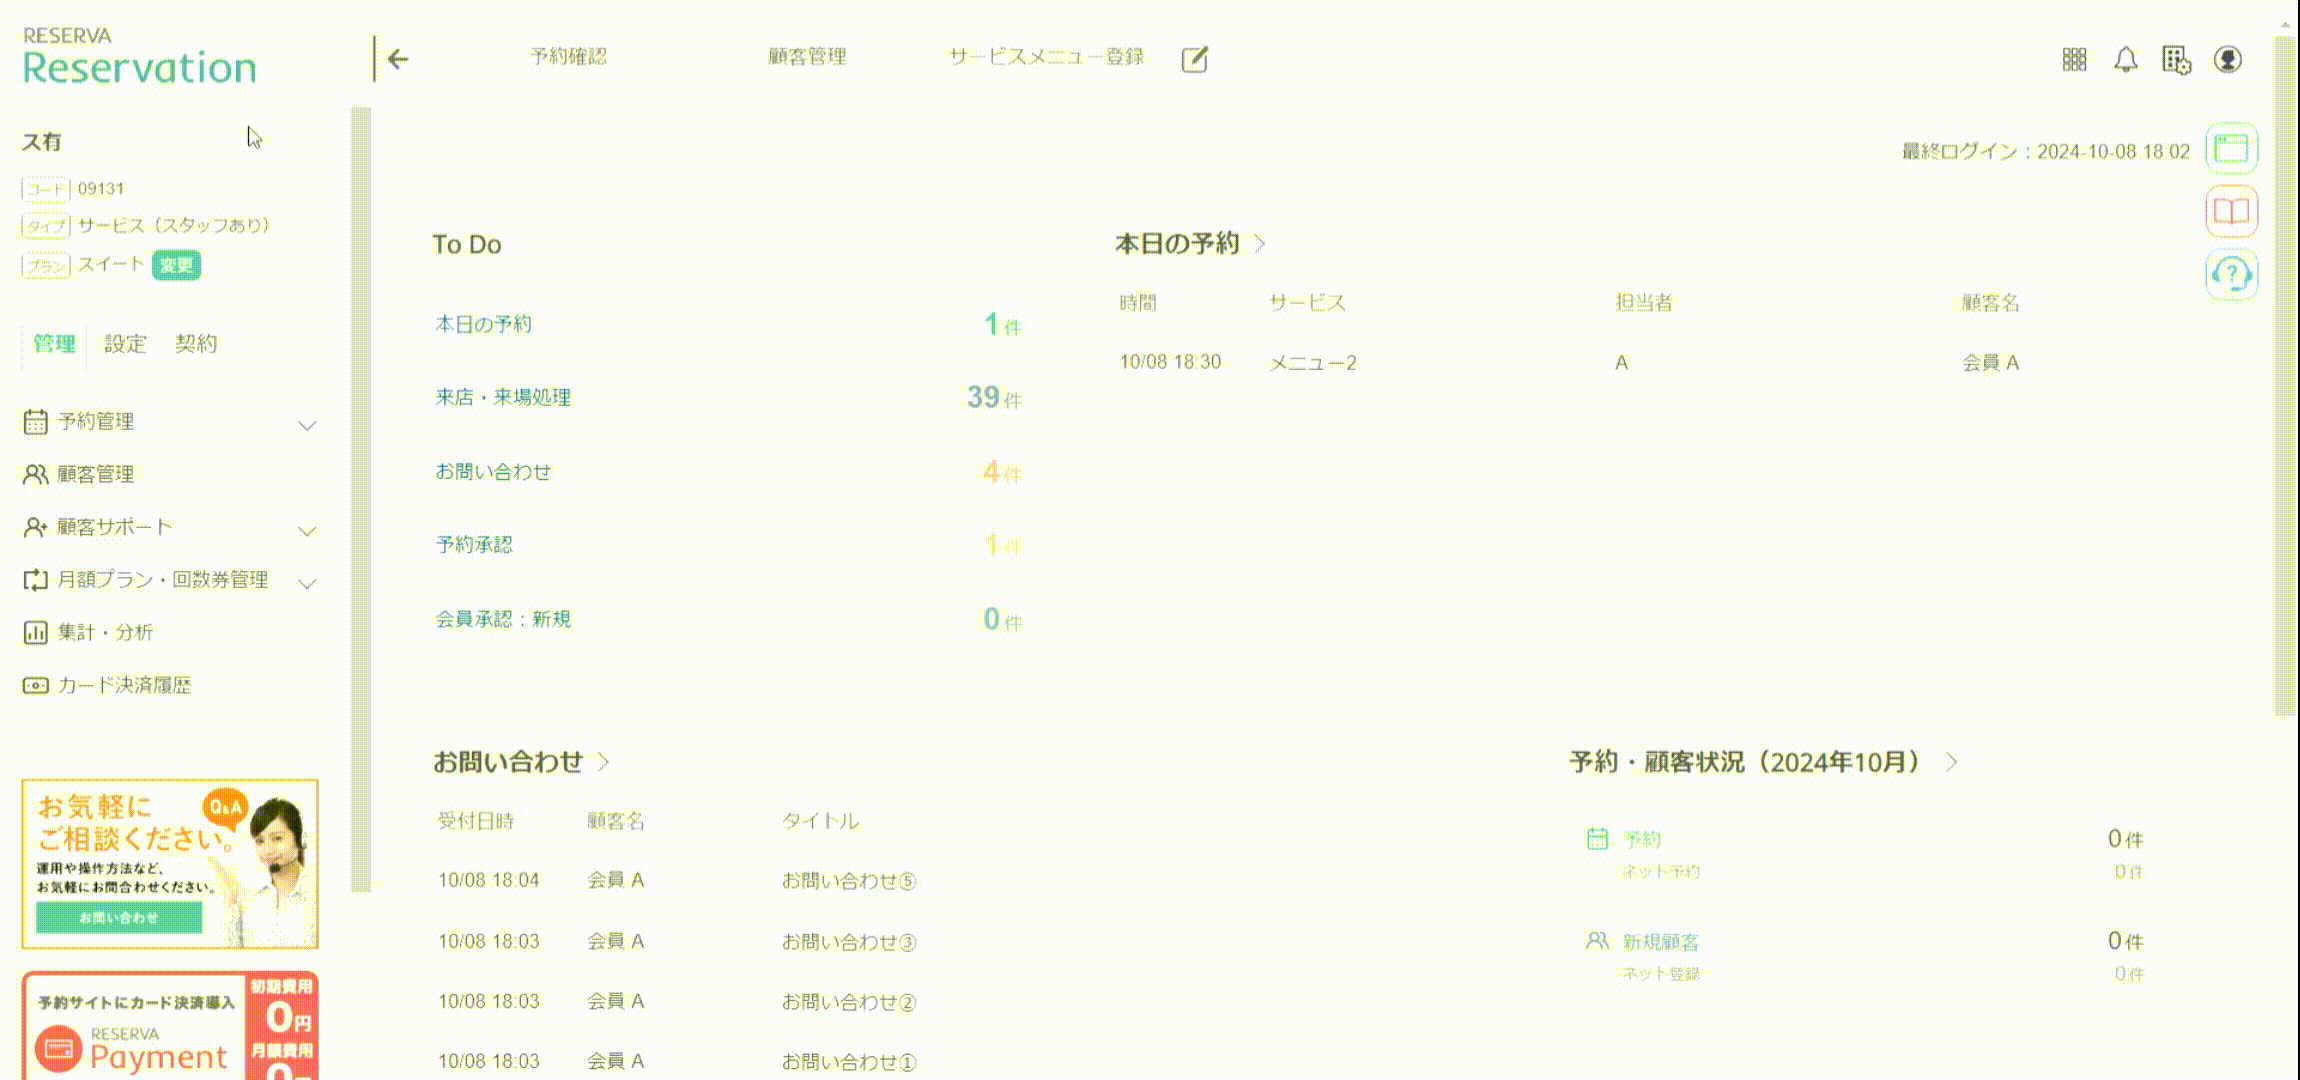The image size is (2300, 1080).
Task: Expand the 予約管理 section chevron
Action: 307,425
